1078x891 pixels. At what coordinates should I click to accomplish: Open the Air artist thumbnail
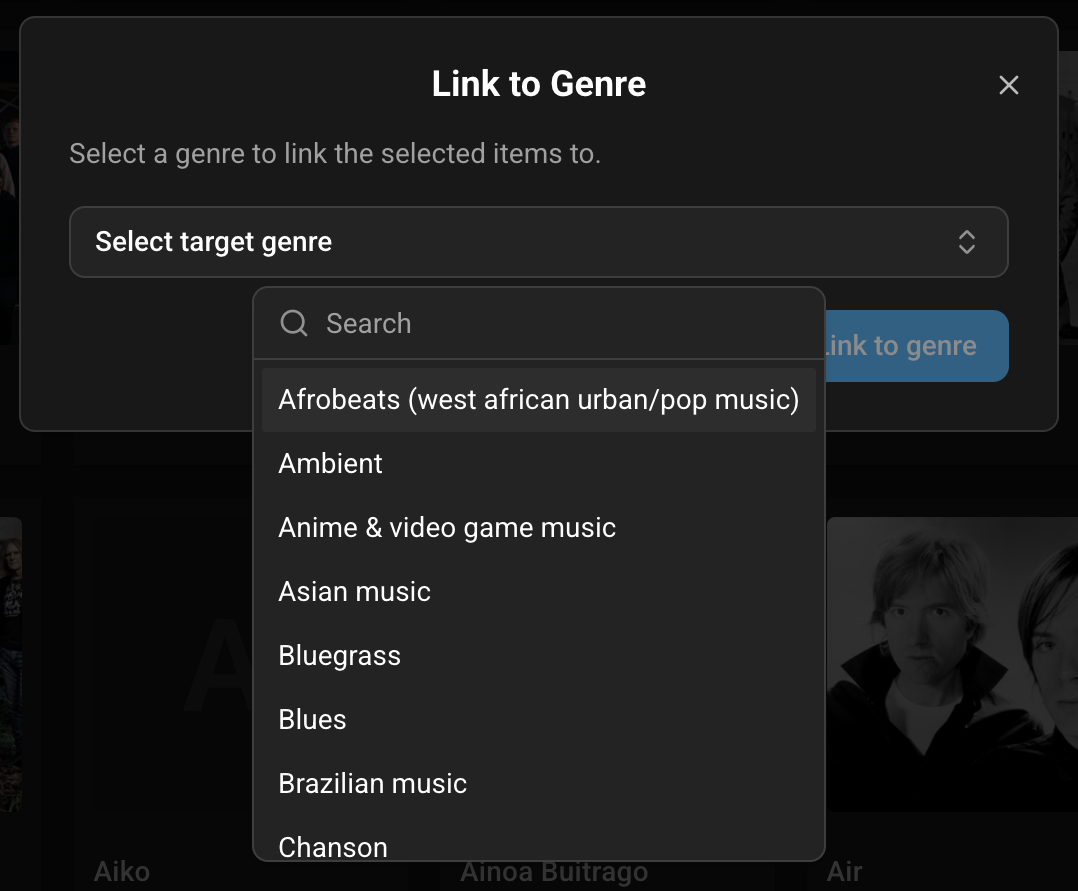[x=950, y=665]
